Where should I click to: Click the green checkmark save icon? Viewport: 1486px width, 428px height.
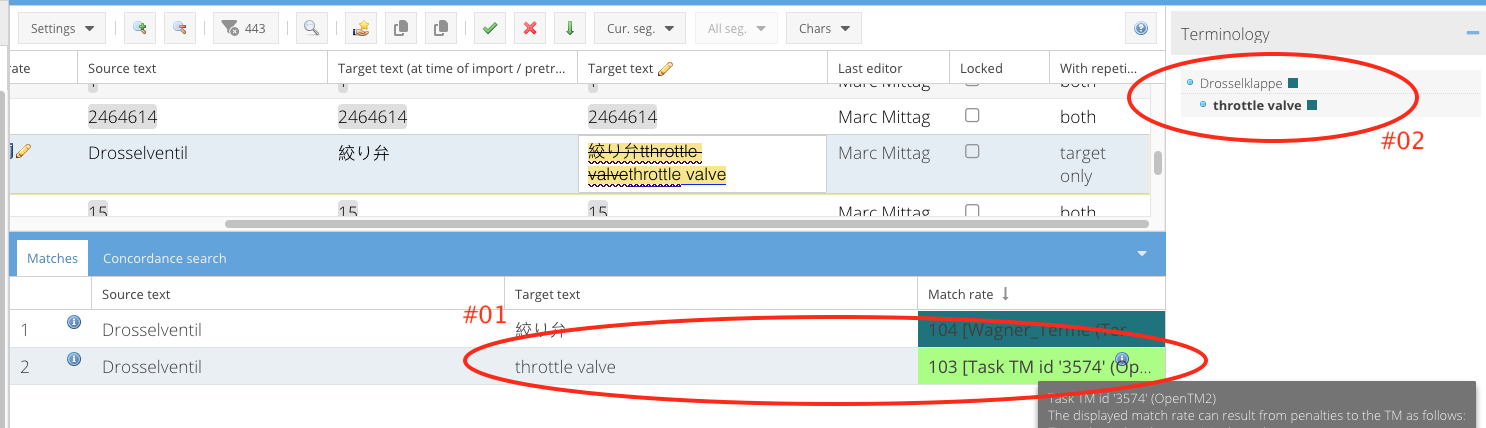pyautogui.click(x=489, y=29)
